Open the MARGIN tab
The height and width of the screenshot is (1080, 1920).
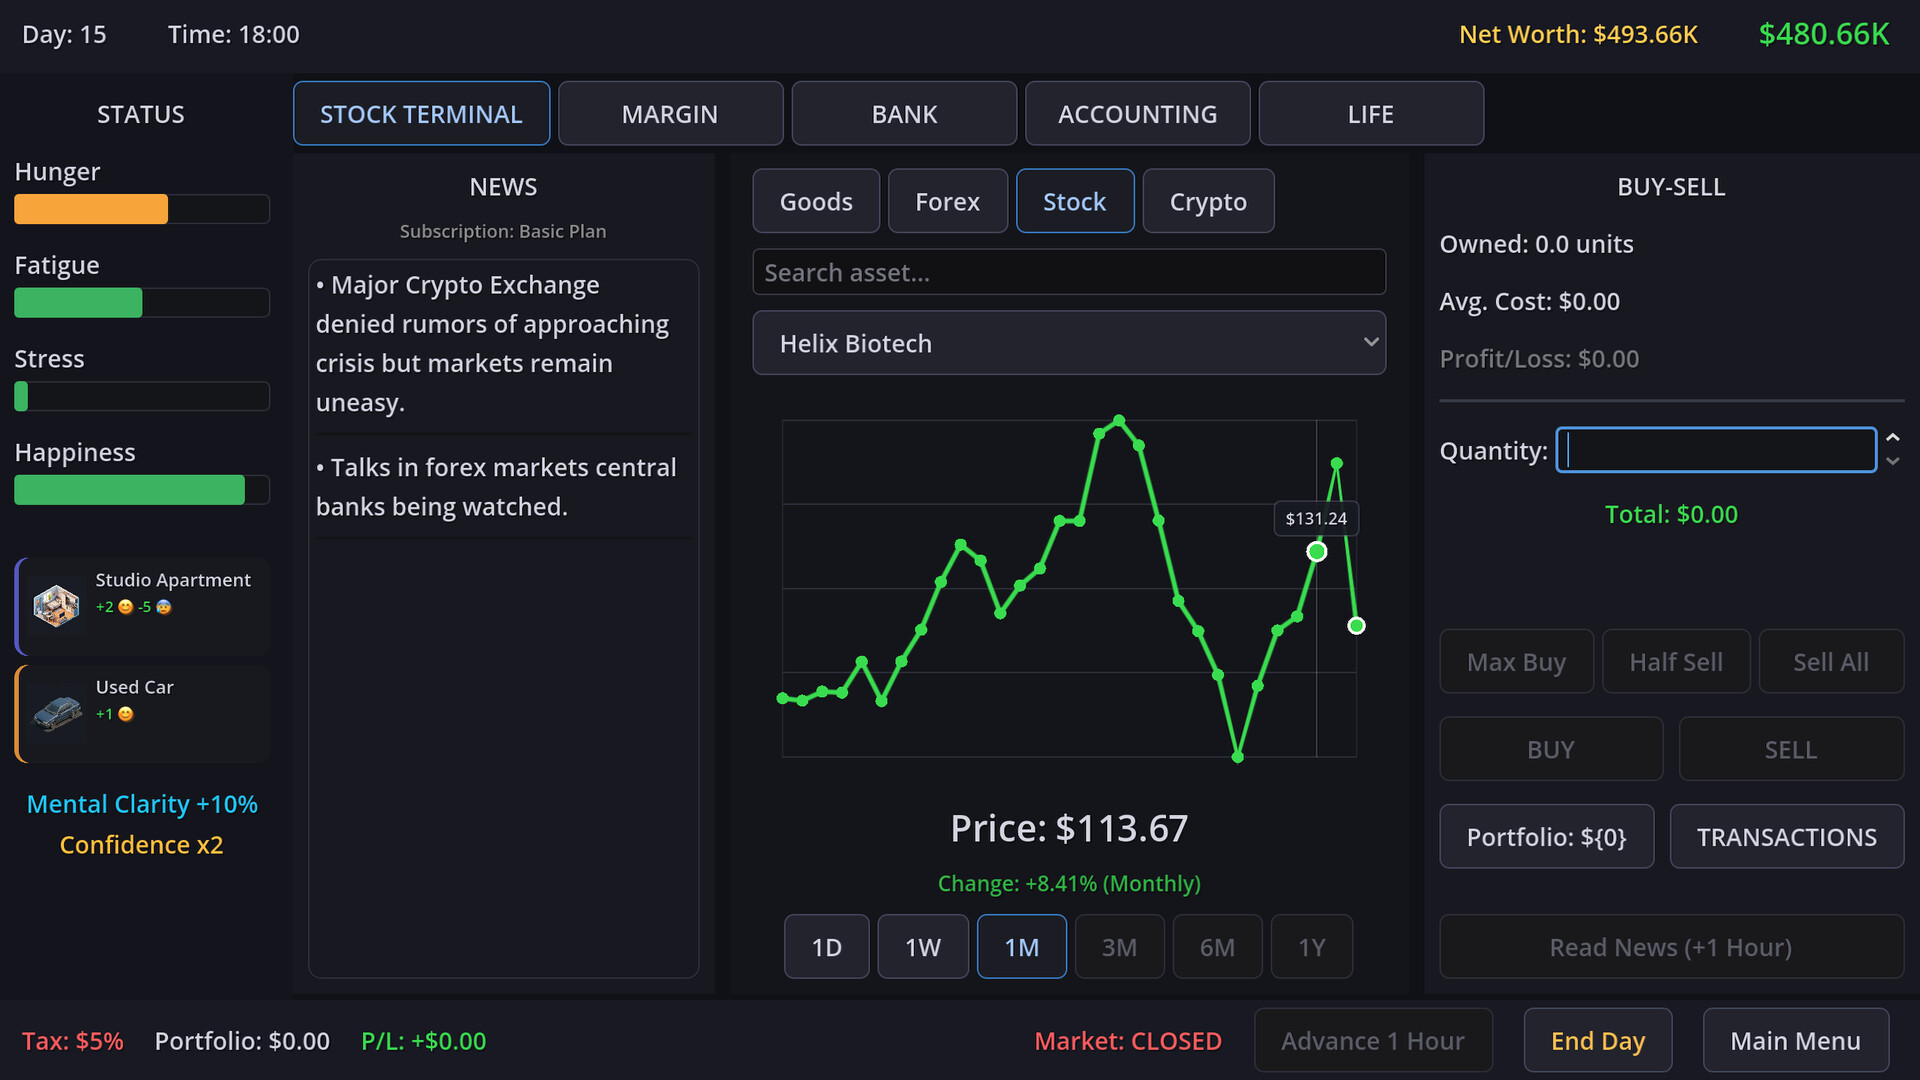coord(670,114)
